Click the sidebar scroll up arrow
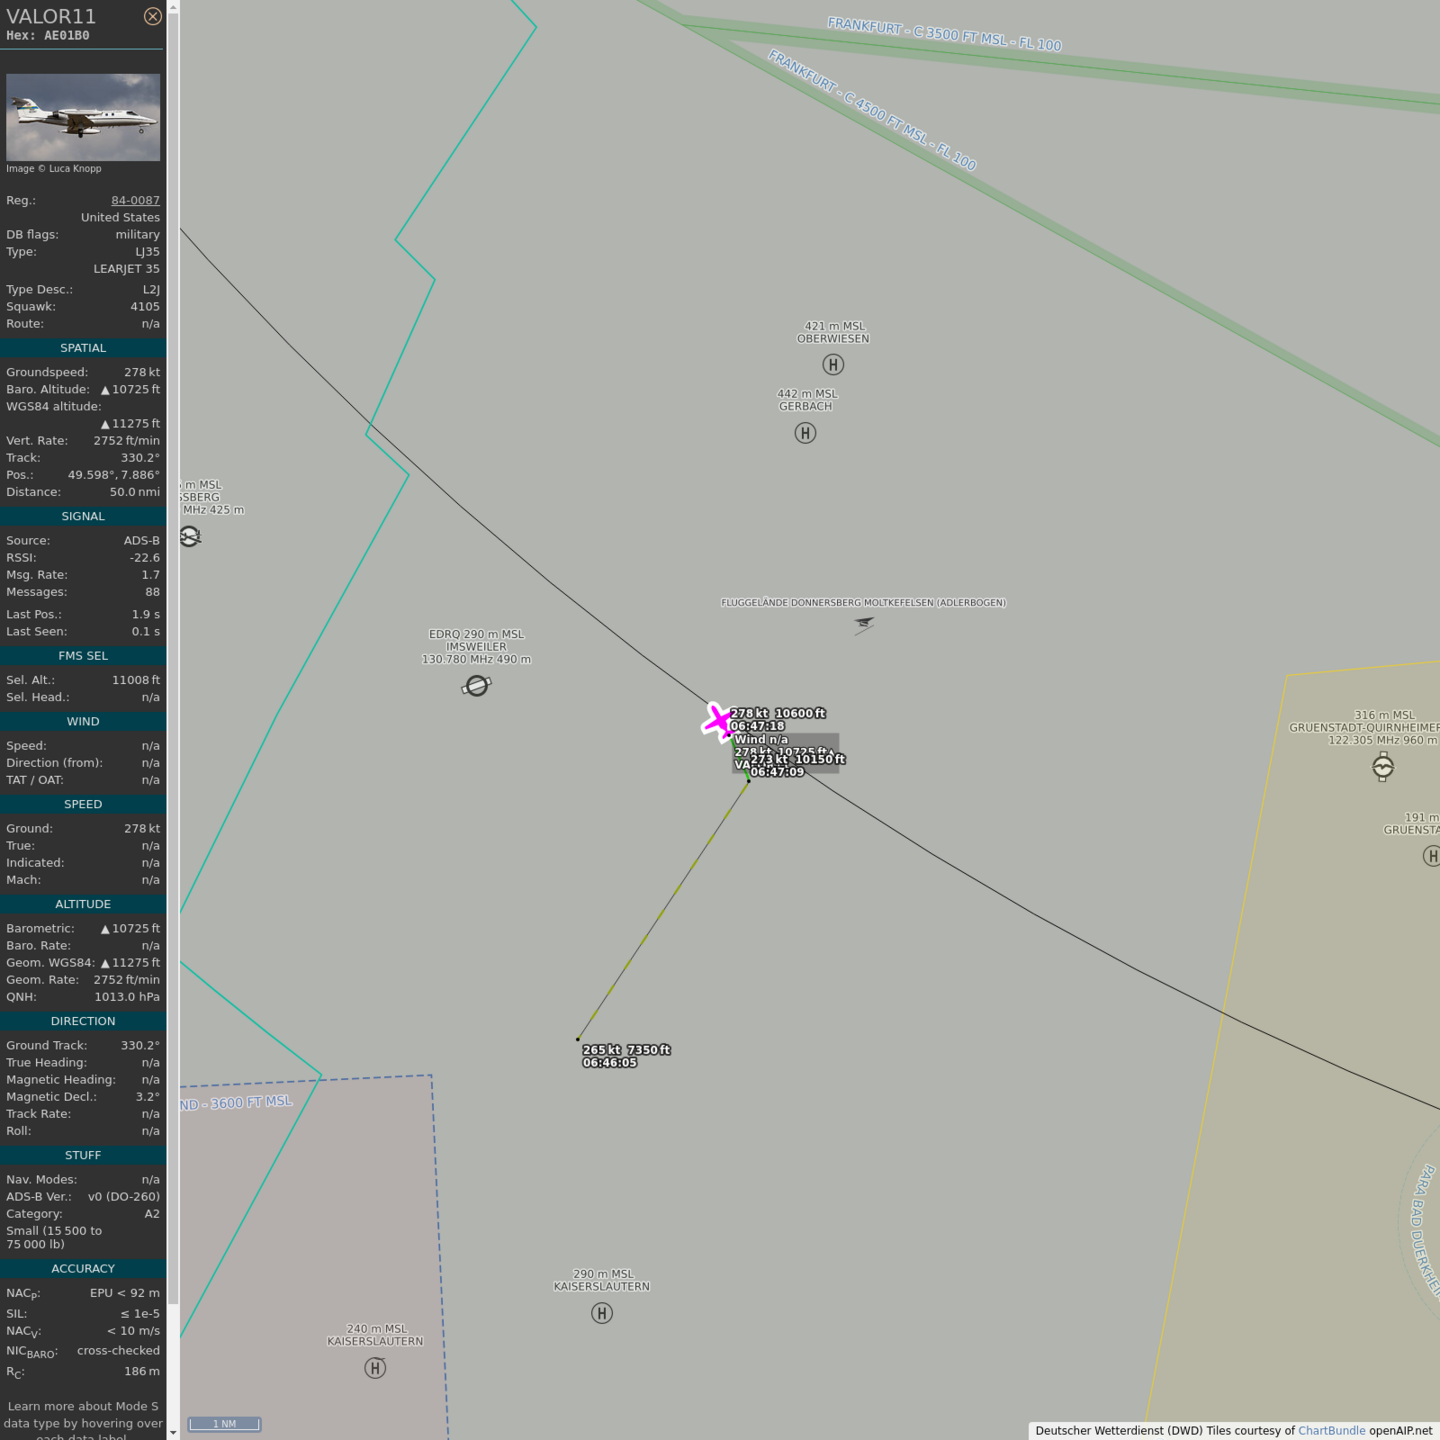The height and width of the screenshot is (1440, 1440). pyautogui.click(x=173, y=7)
